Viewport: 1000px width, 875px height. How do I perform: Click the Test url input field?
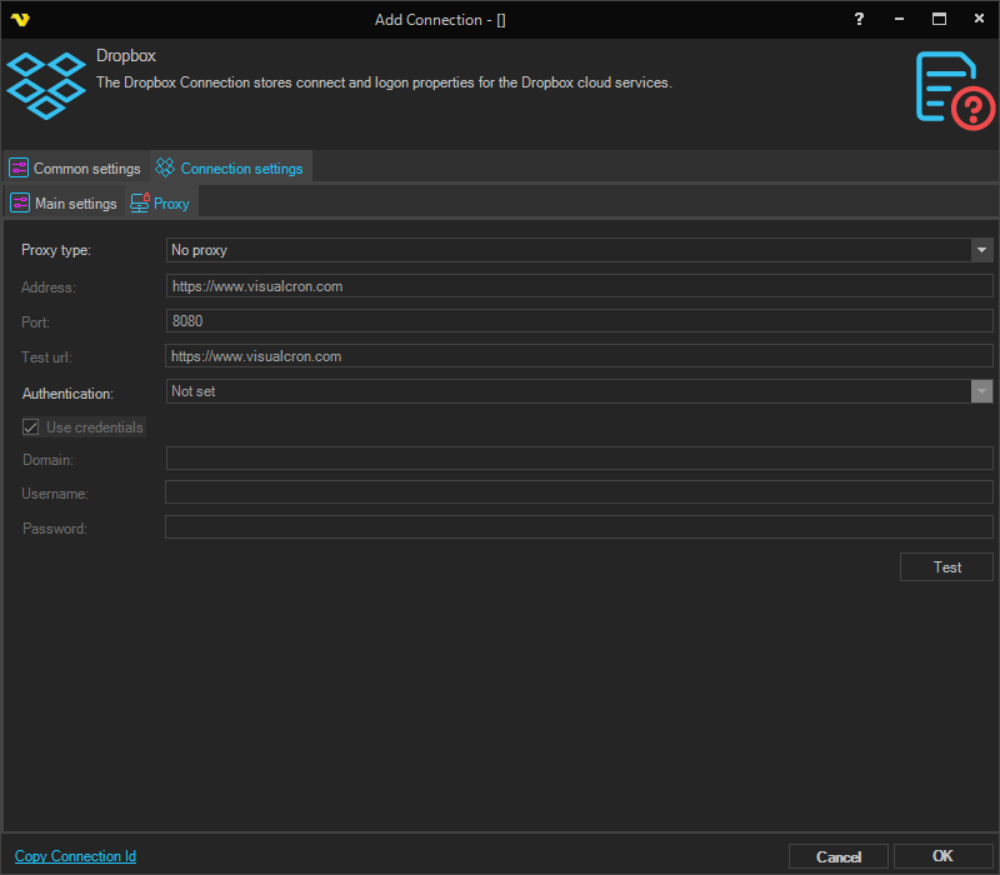click(x=578, y=356)
